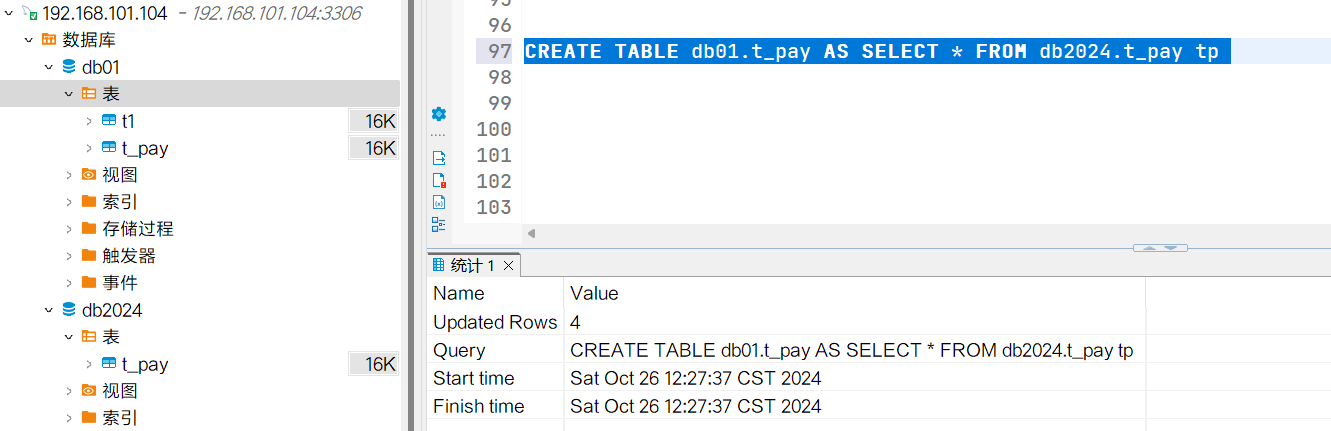Expand the 触发器 folder
The height and width of the screenshot is (431, 1331).
click(x=69, y=256)
